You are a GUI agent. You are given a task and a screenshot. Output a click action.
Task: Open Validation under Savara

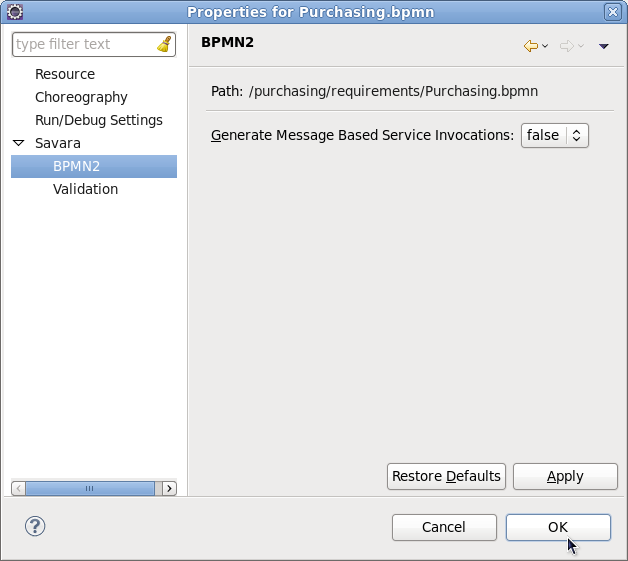point(85,189)
